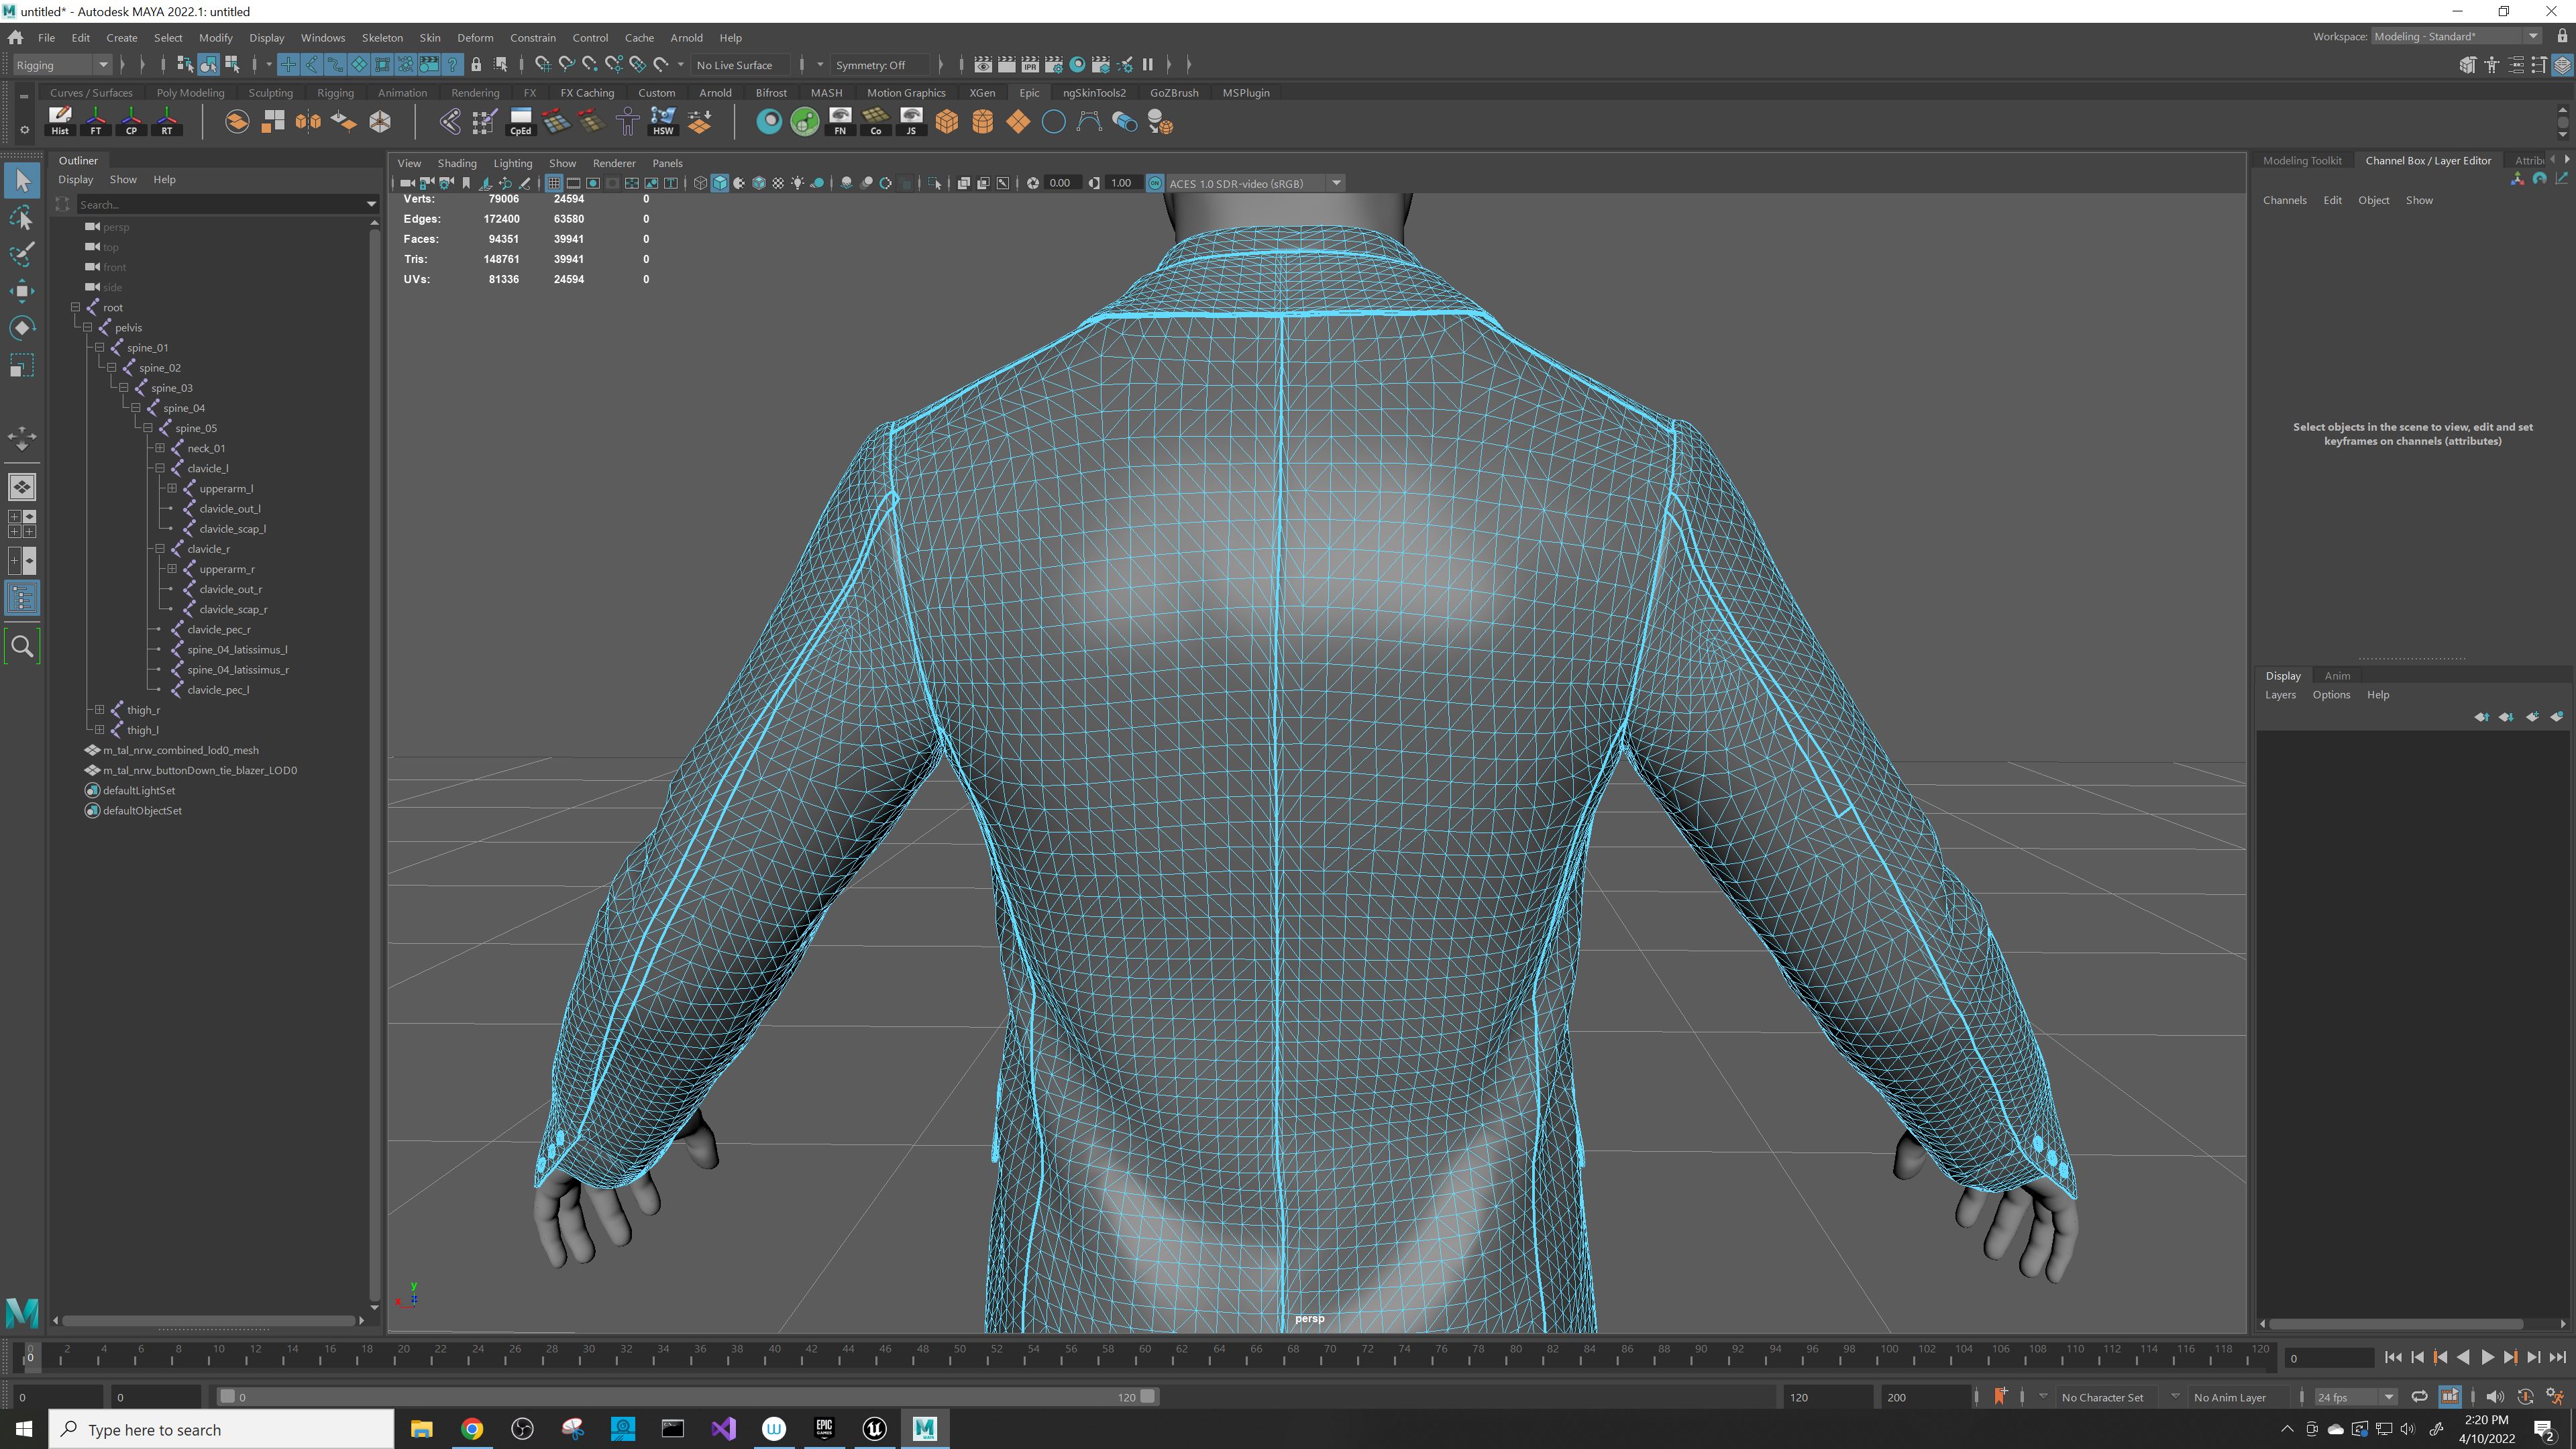
Task: Toggle the viewport grid display icon
Action: click(554, 183)
